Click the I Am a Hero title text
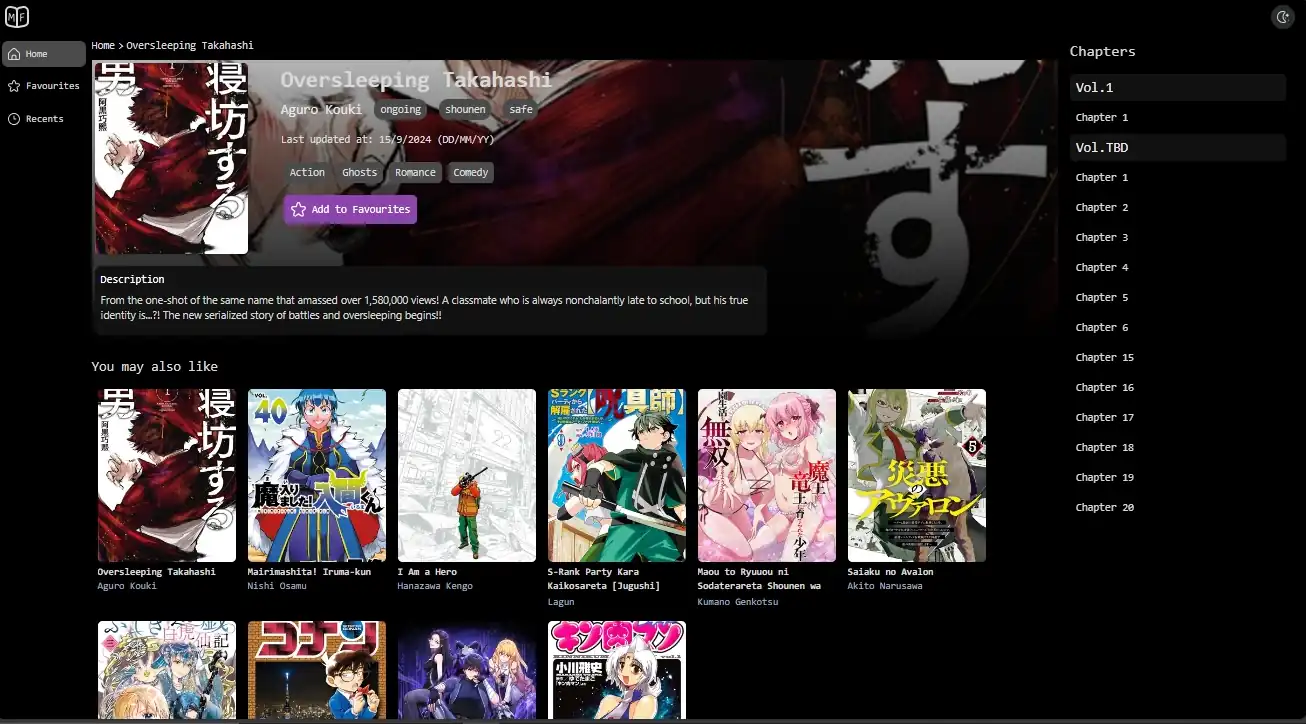1306x724 pixels. pyautogui.click(x=427, y=572)
